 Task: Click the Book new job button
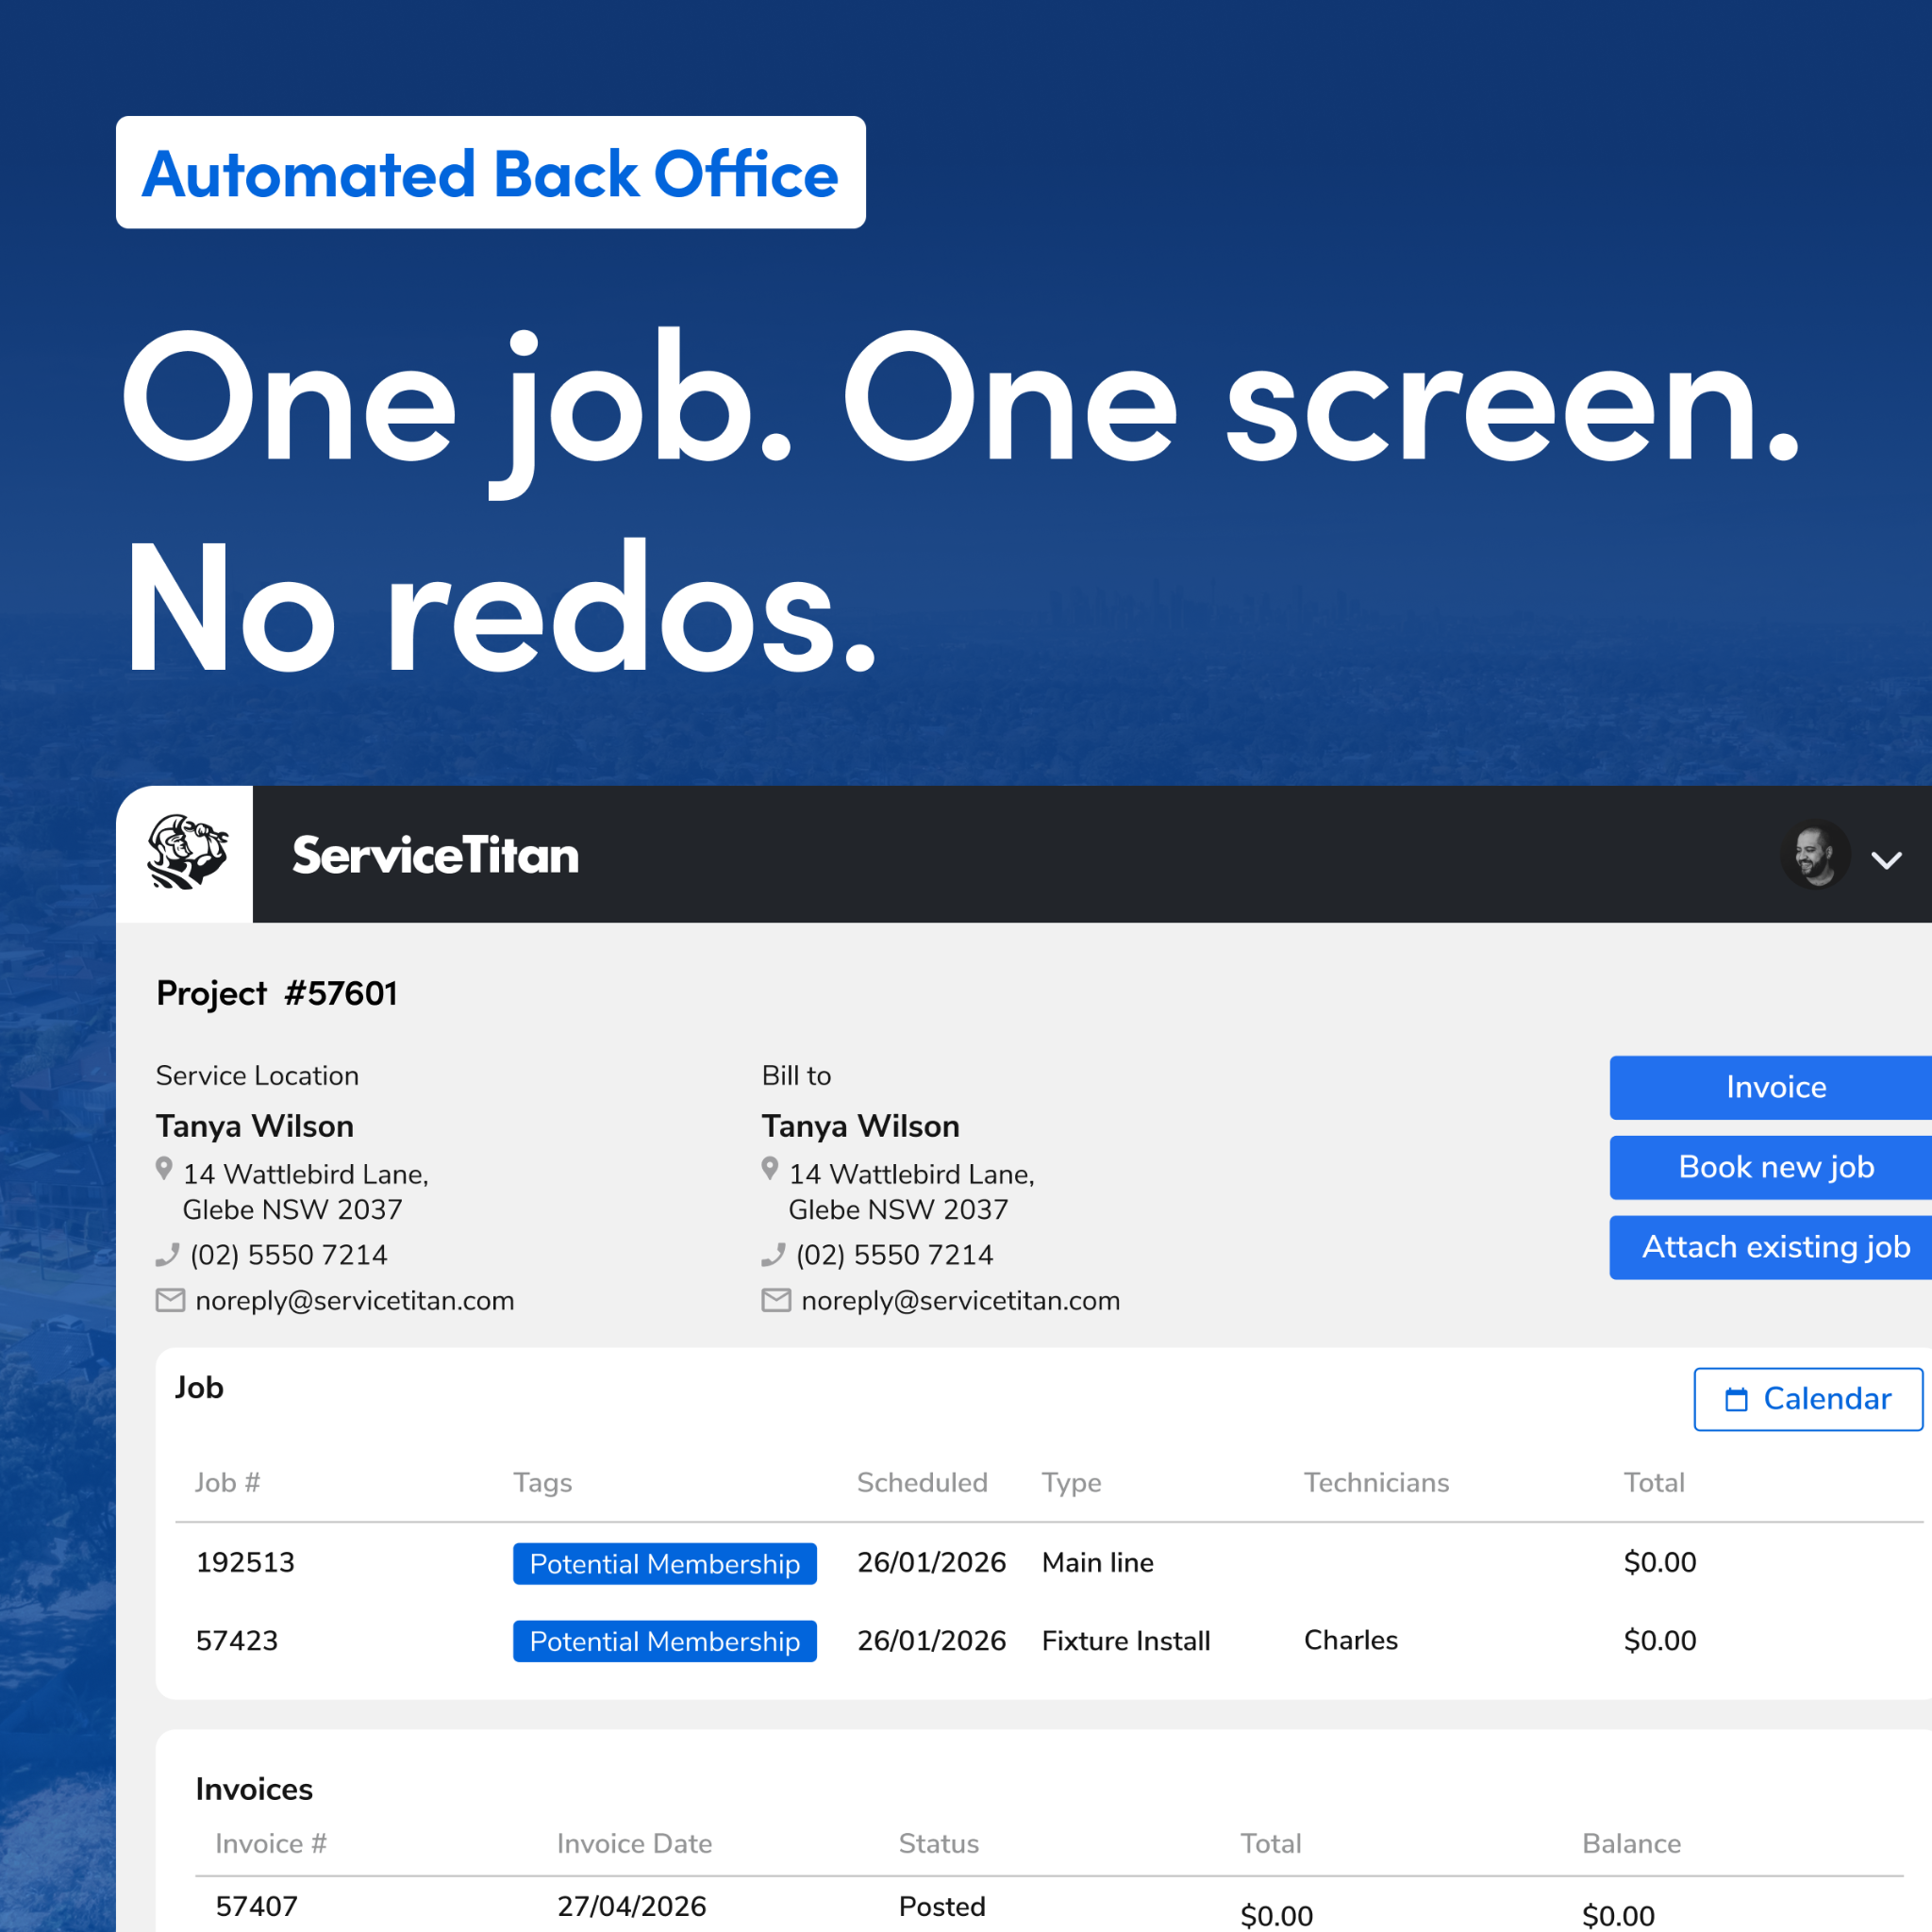(x=1771, y=1167)
